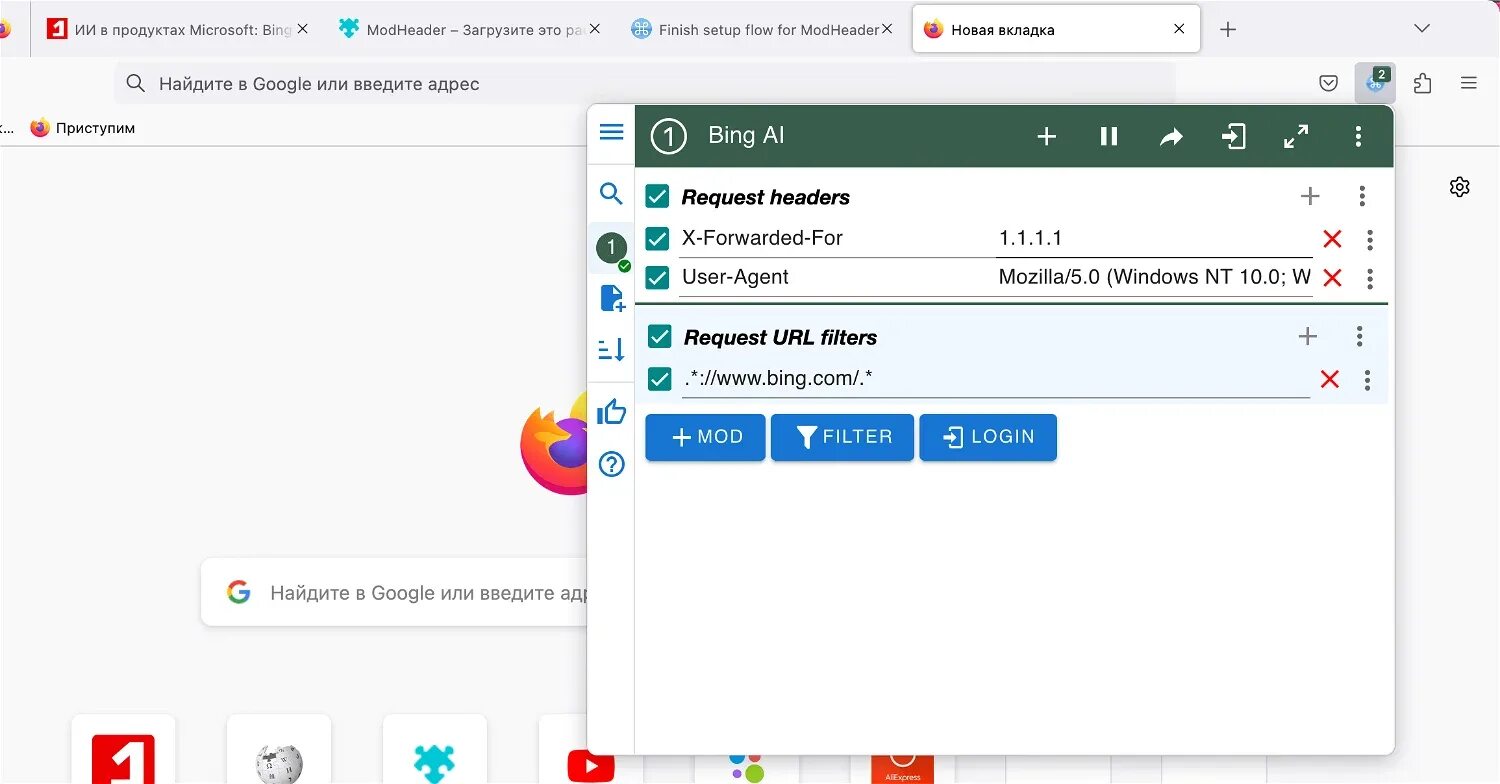Click the Приступим bookmark

[83, 128]
